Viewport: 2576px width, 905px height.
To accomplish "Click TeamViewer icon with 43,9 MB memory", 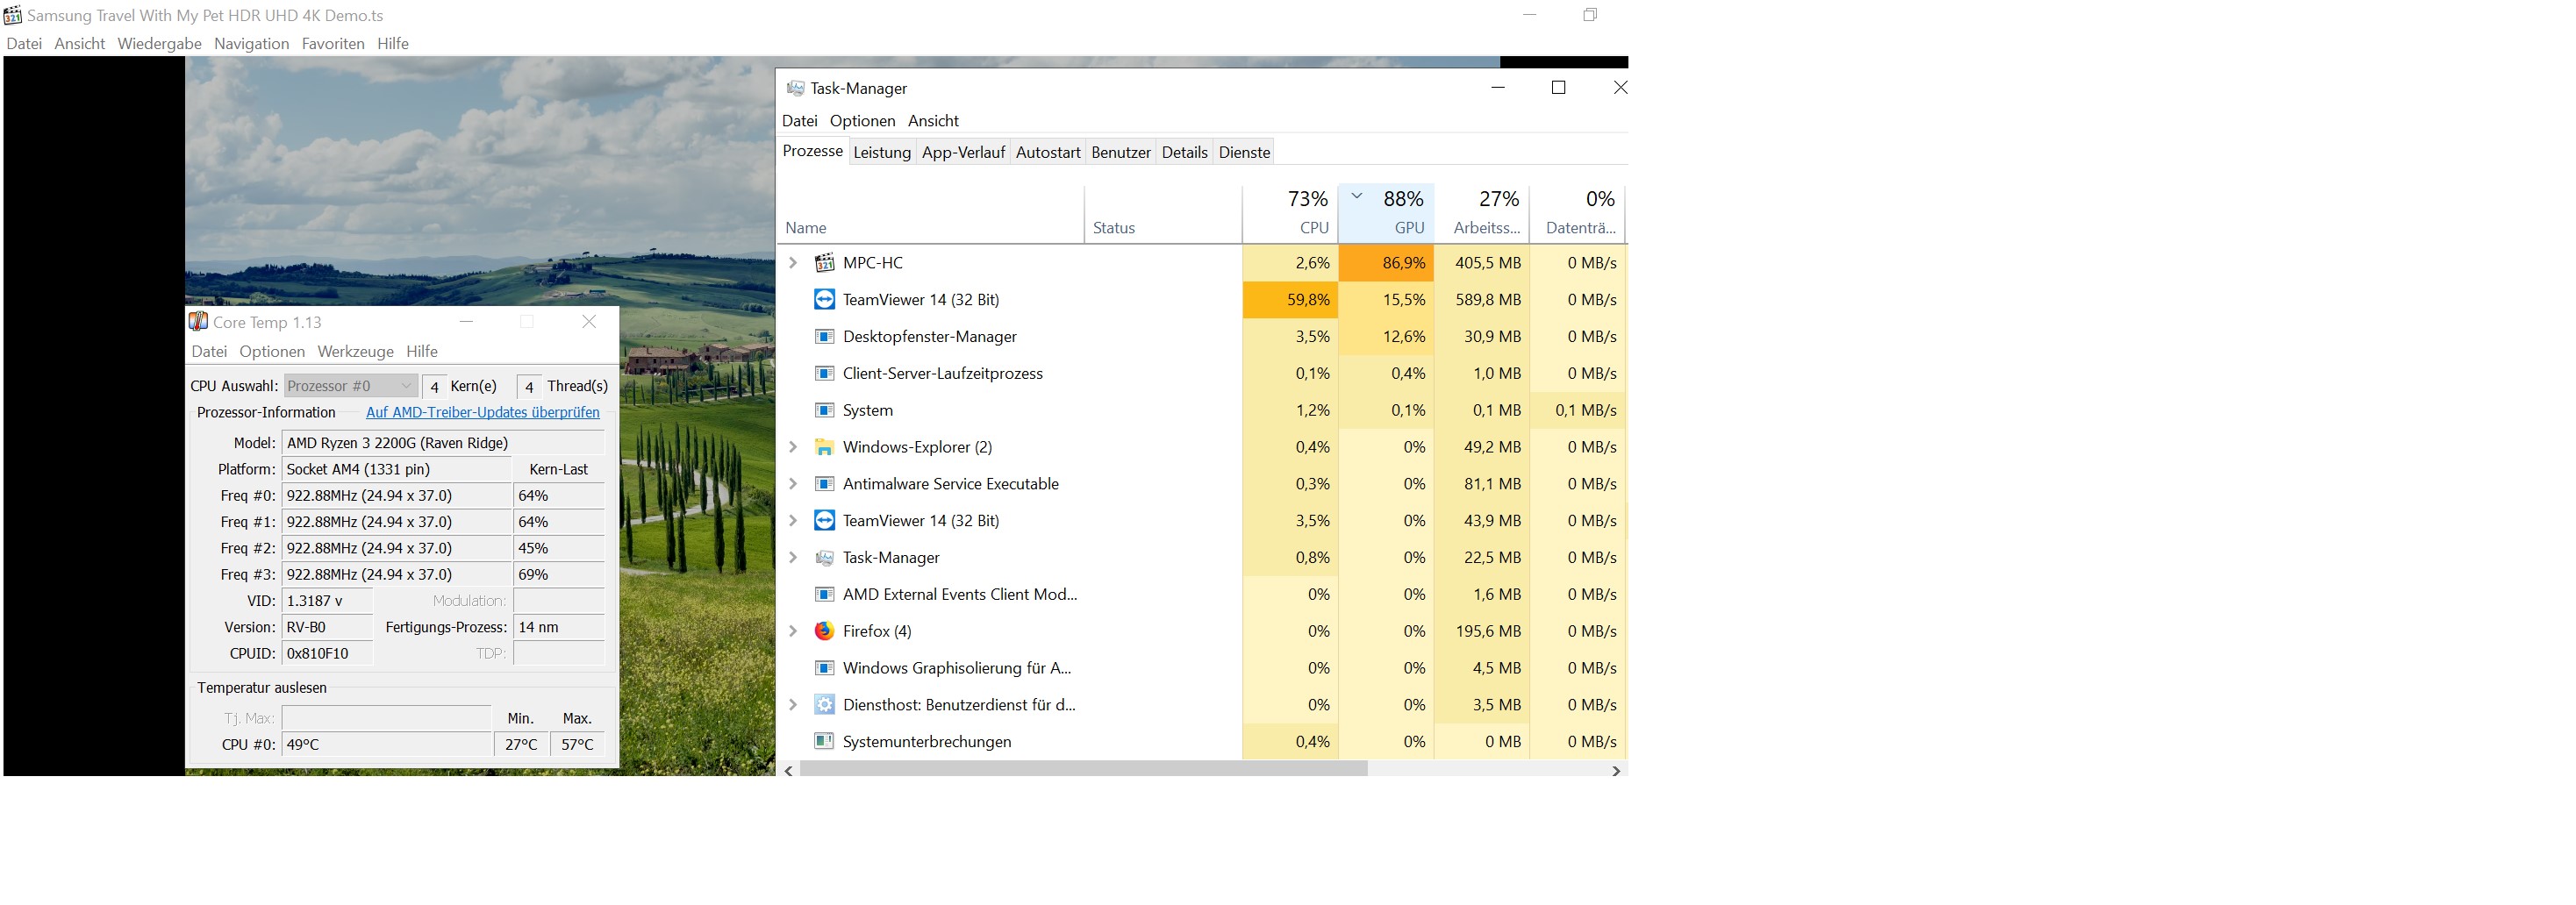I will pos(824,521).
